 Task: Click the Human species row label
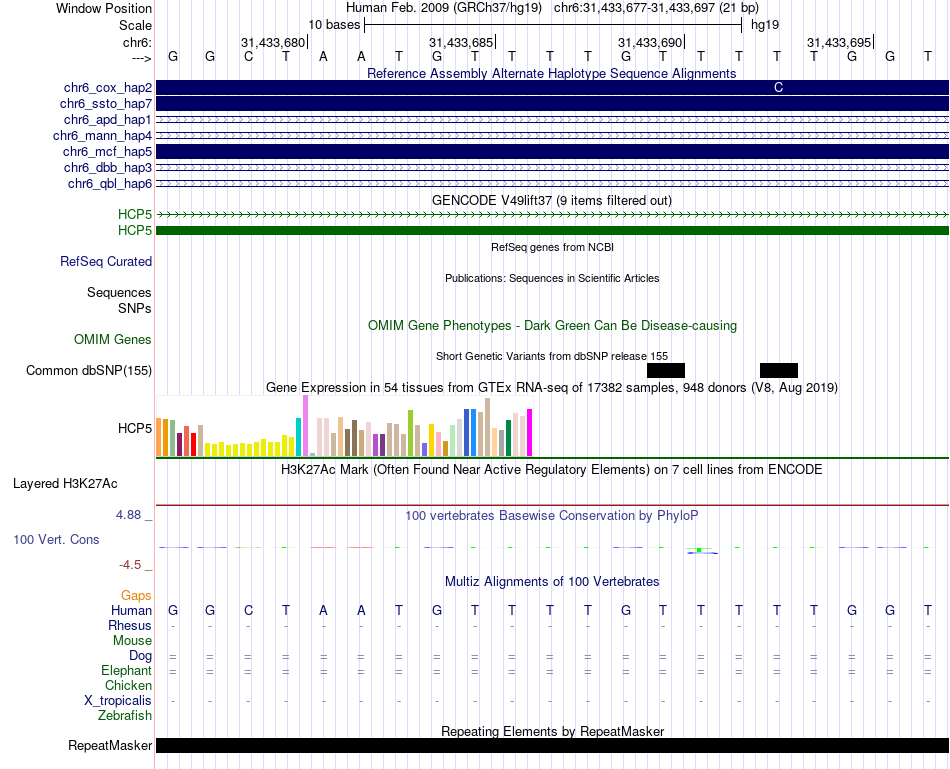coord(131,610)
